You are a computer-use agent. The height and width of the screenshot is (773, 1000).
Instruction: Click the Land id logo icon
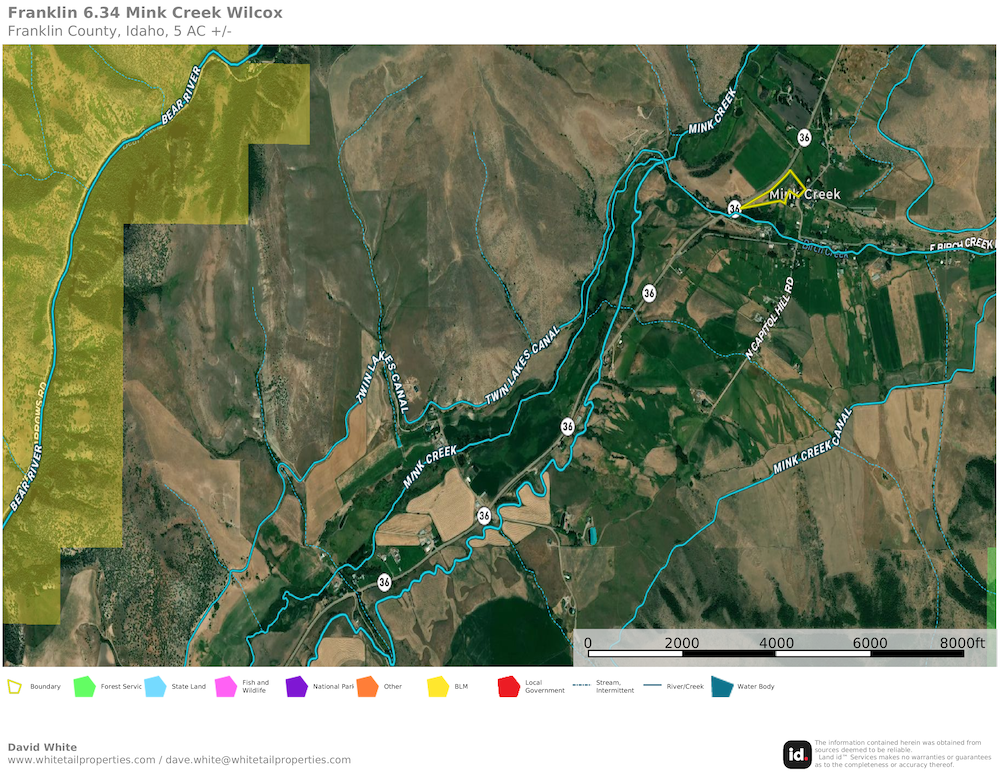pyautogui.click(x=797, y=753)
